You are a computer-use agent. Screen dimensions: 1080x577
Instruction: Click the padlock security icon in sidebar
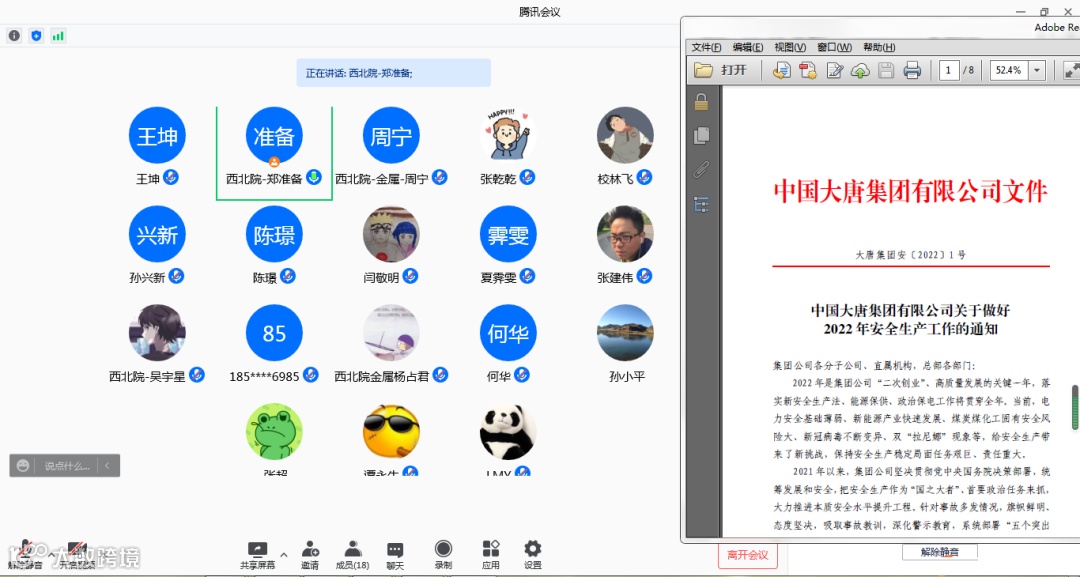coord(701,102)
